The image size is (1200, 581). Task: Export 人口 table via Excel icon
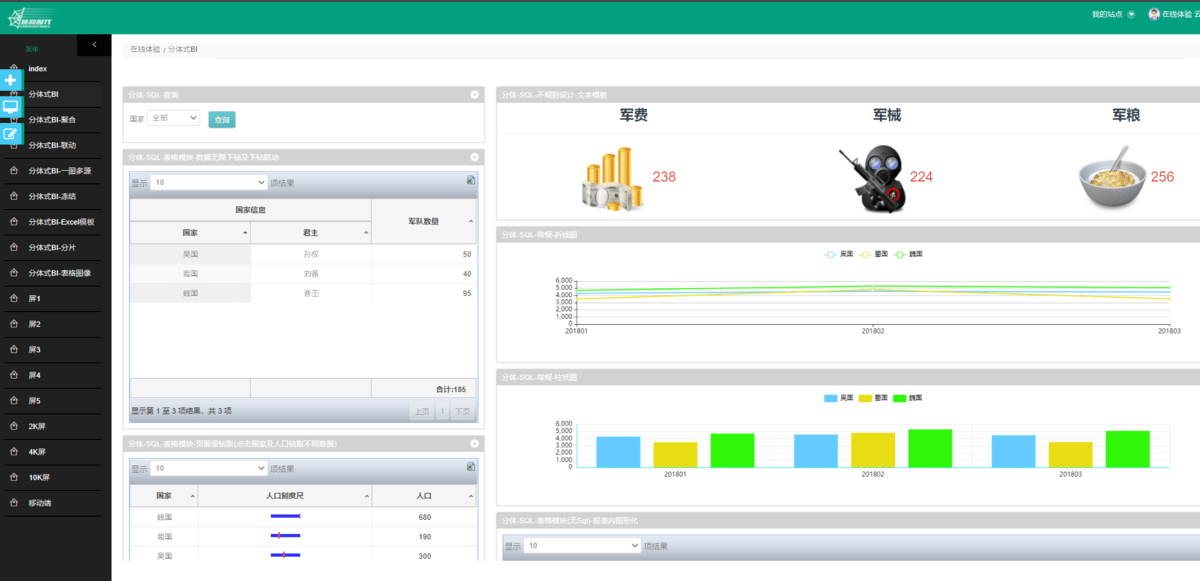[471, 466]
